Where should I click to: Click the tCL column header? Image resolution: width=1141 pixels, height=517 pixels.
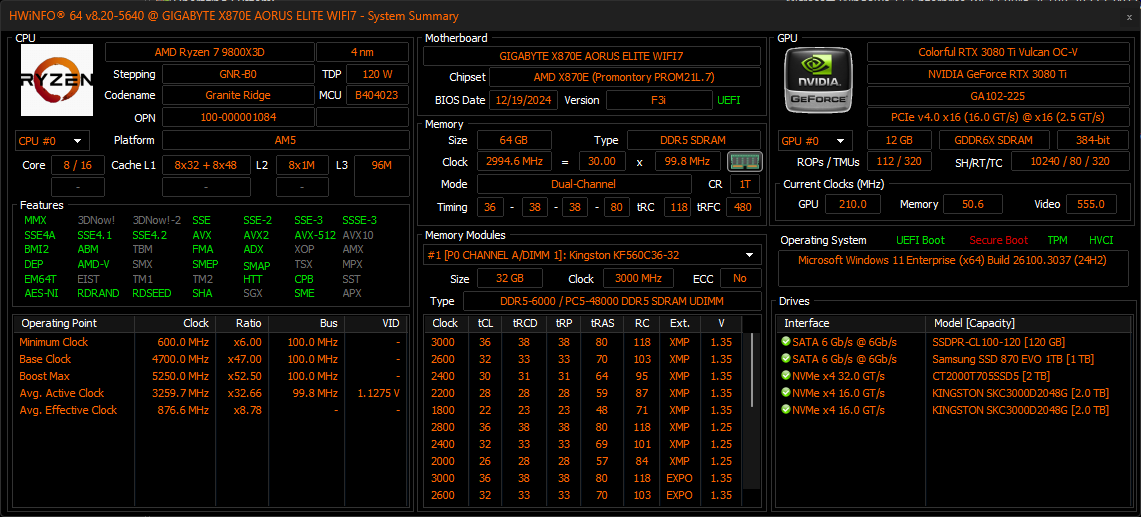click(x=485, y=323)
